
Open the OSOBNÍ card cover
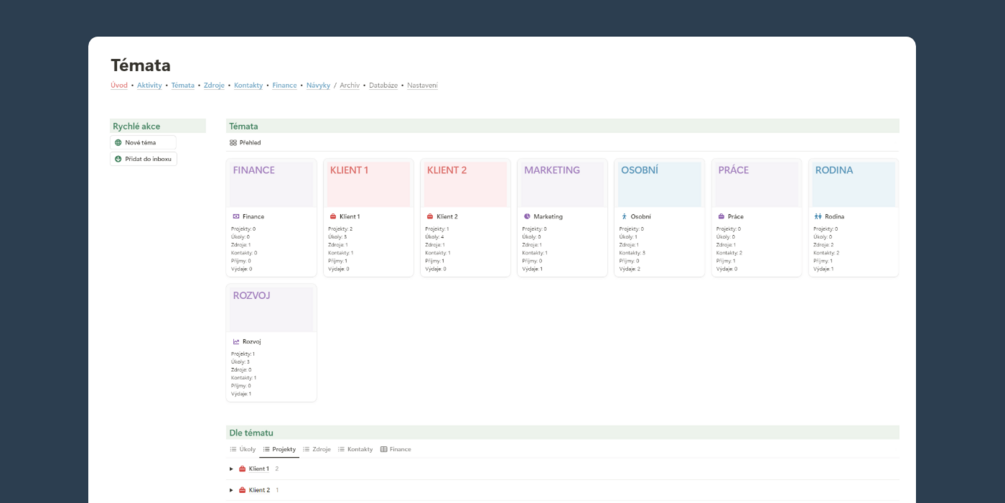pos(660,185)
